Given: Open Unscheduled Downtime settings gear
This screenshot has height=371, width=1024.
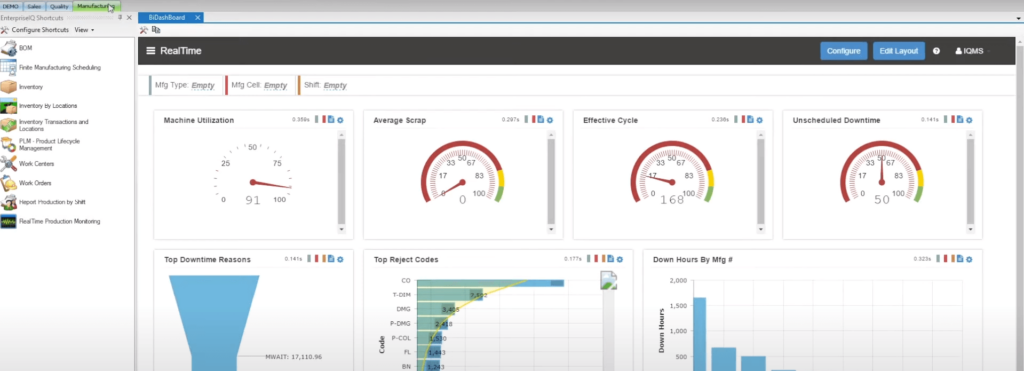Looking at the screenshot, I should click(x=968, y=120).
